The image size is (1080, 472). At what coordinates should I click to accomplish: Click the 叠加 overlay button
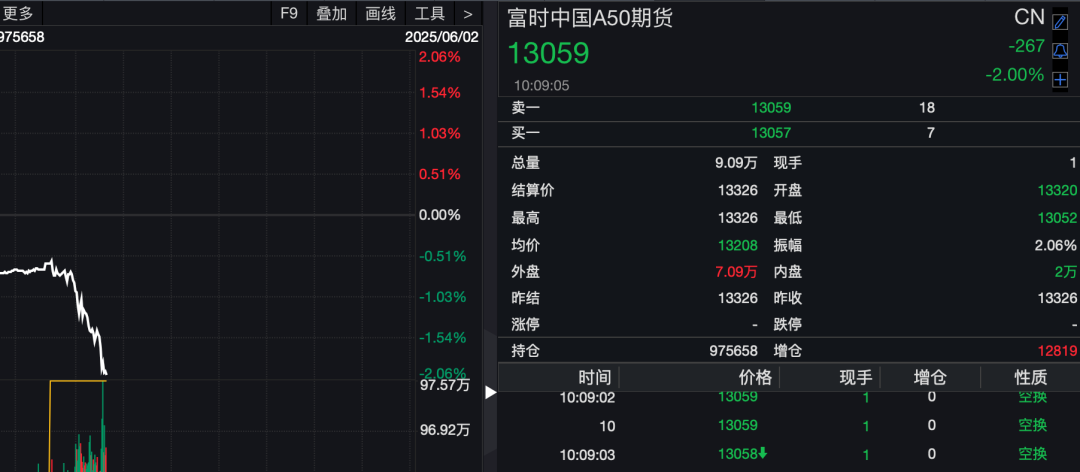[332, 13]
